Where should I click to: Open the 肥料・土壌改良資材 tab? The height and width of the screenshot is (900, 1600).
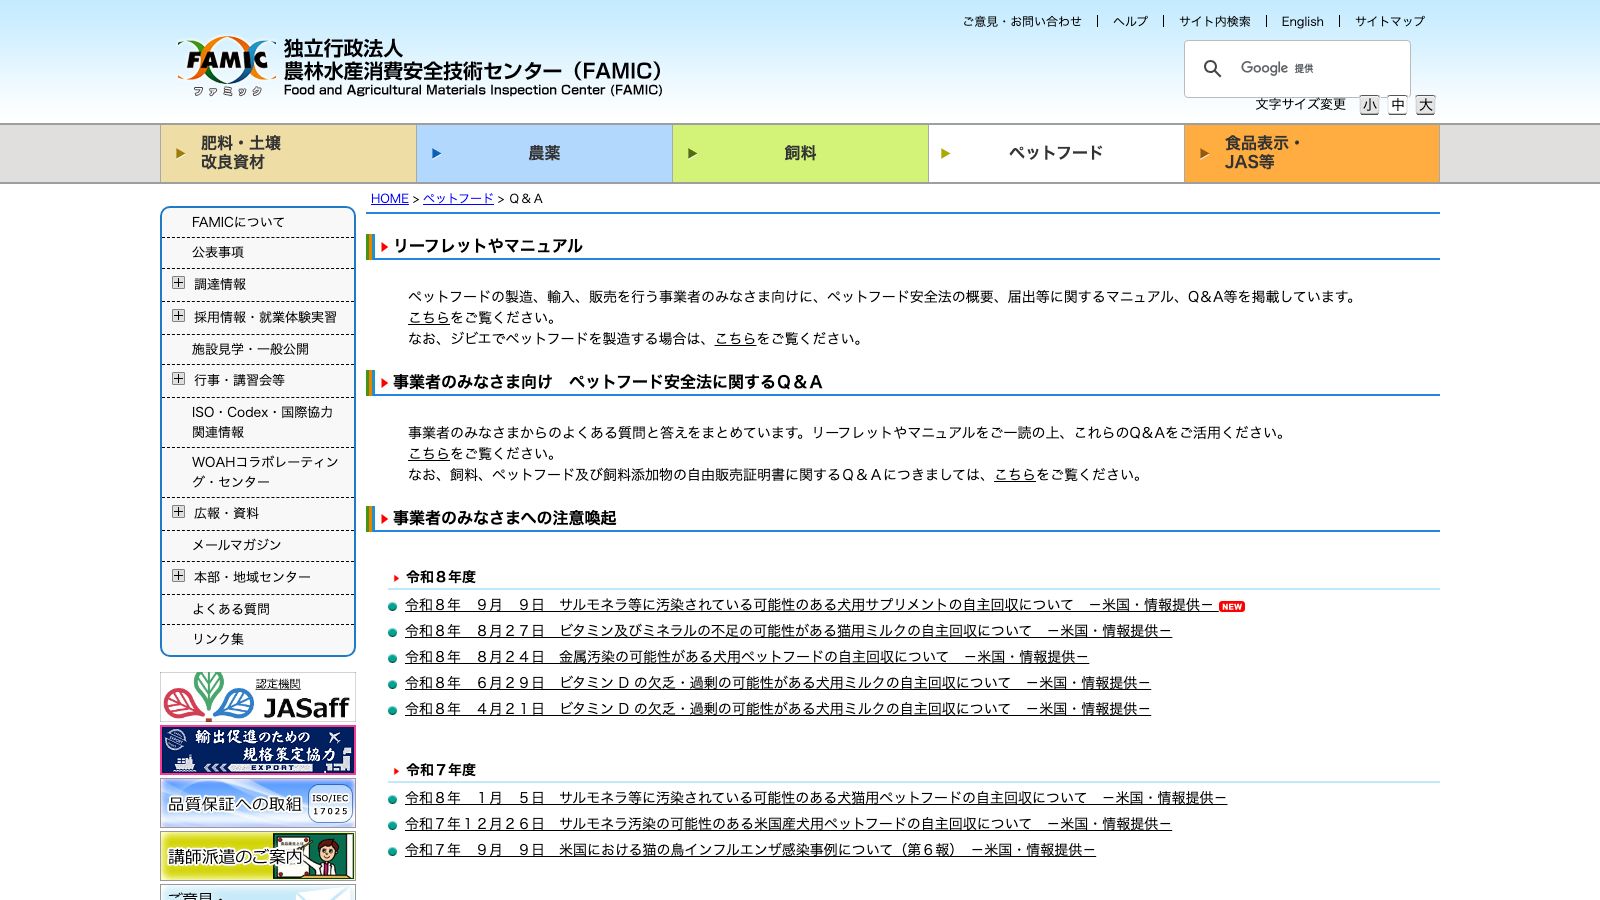pyautogui.click(x=288, y=153)
